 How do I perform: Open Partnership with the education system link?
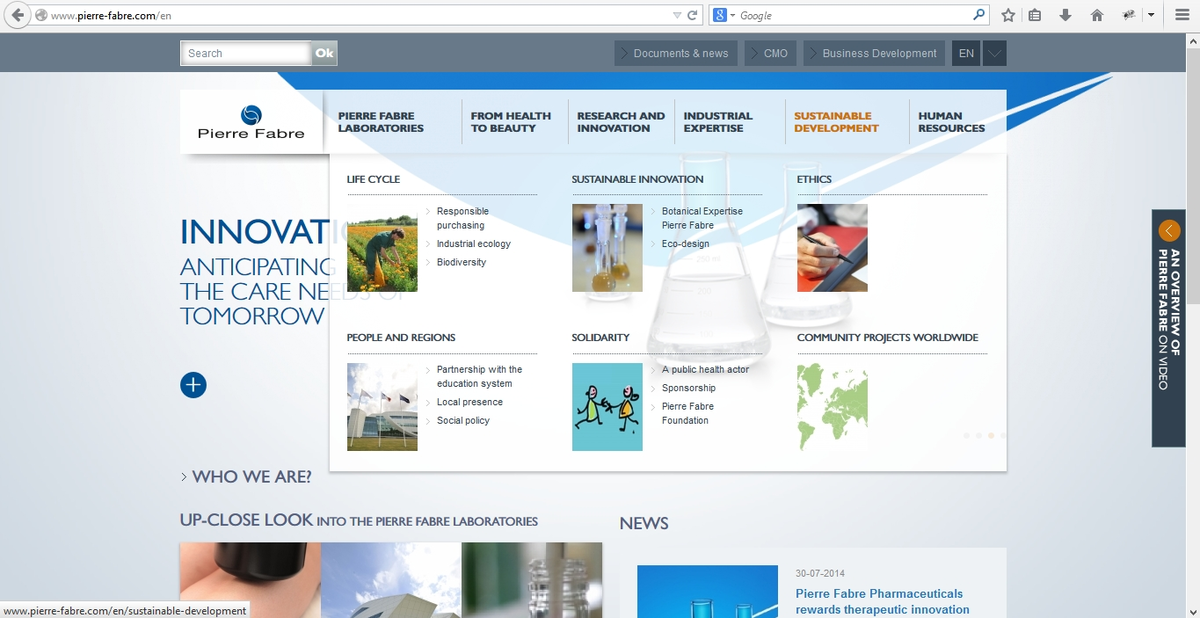pyautogui.click(x=479, y=376)
